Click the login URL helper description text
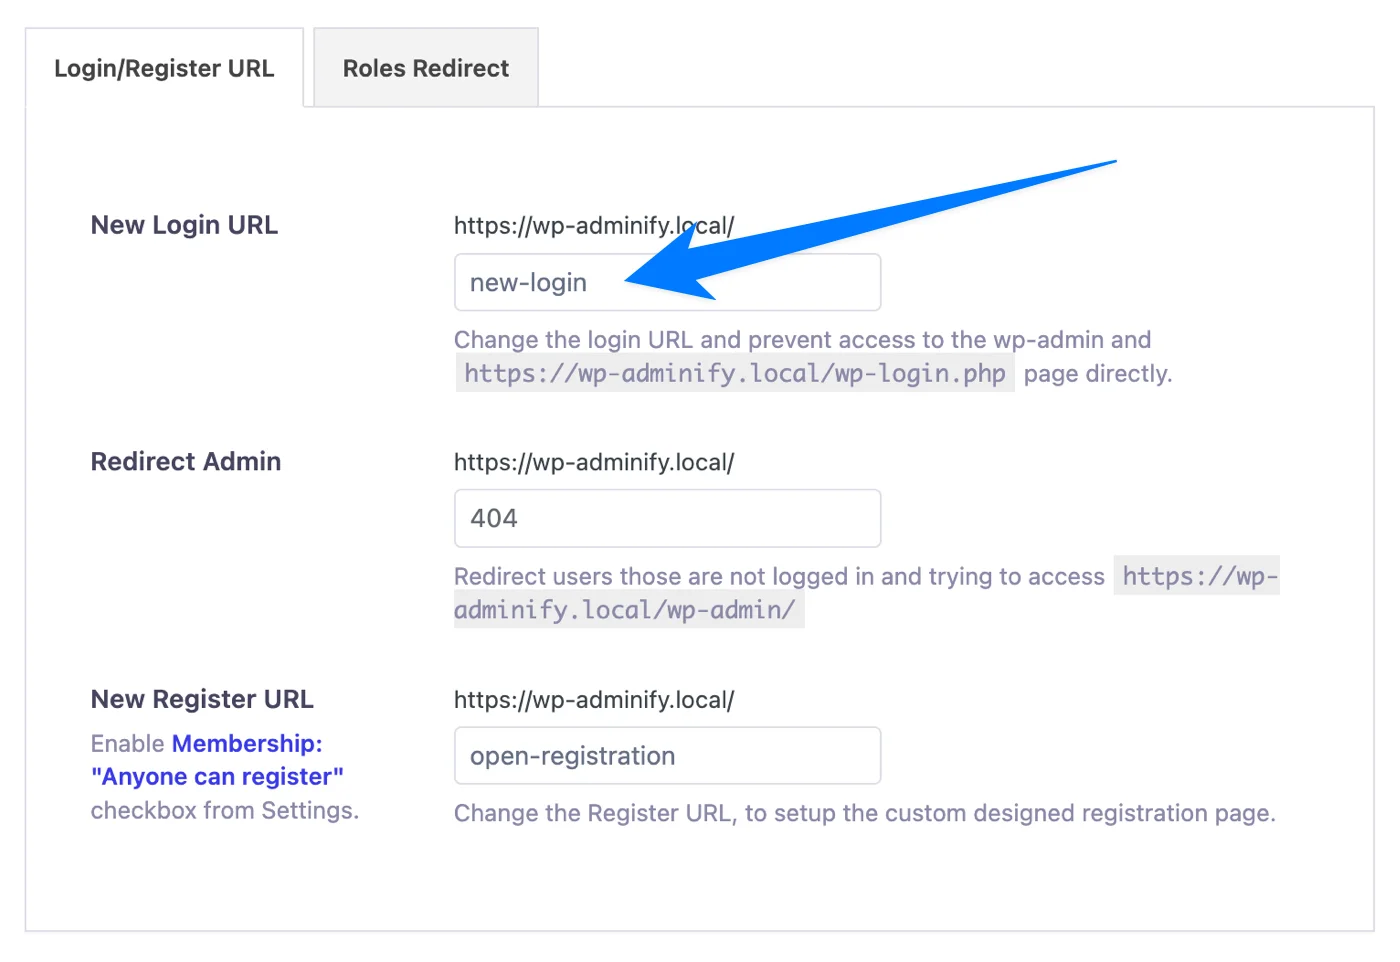Image resolution: width=1400 pixels, height=962 pixels. [x=802, y=339]
